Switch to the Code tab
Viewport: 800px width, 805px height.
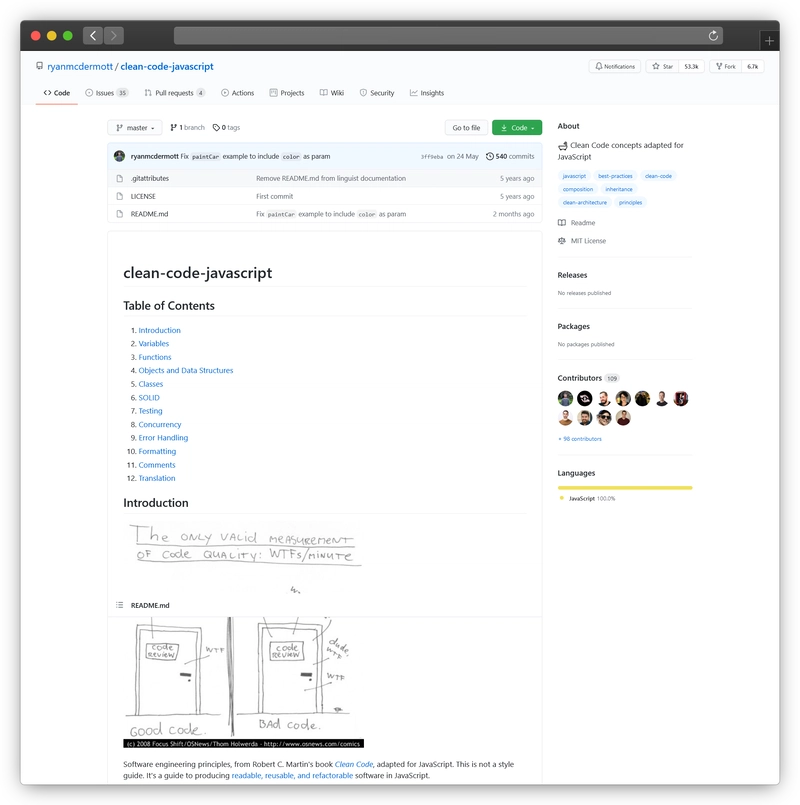pyautogui.click(x=56, y=93)
